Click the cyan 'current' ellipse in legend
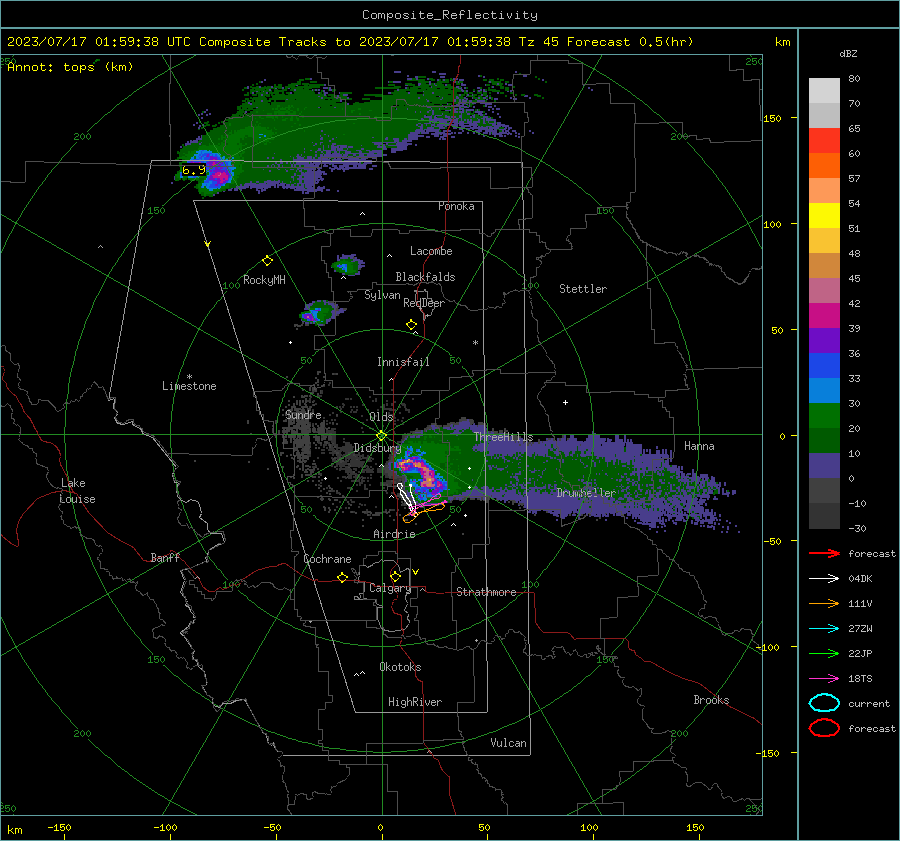The width and height of the screenshot is (900, 841). coord(824,703)
